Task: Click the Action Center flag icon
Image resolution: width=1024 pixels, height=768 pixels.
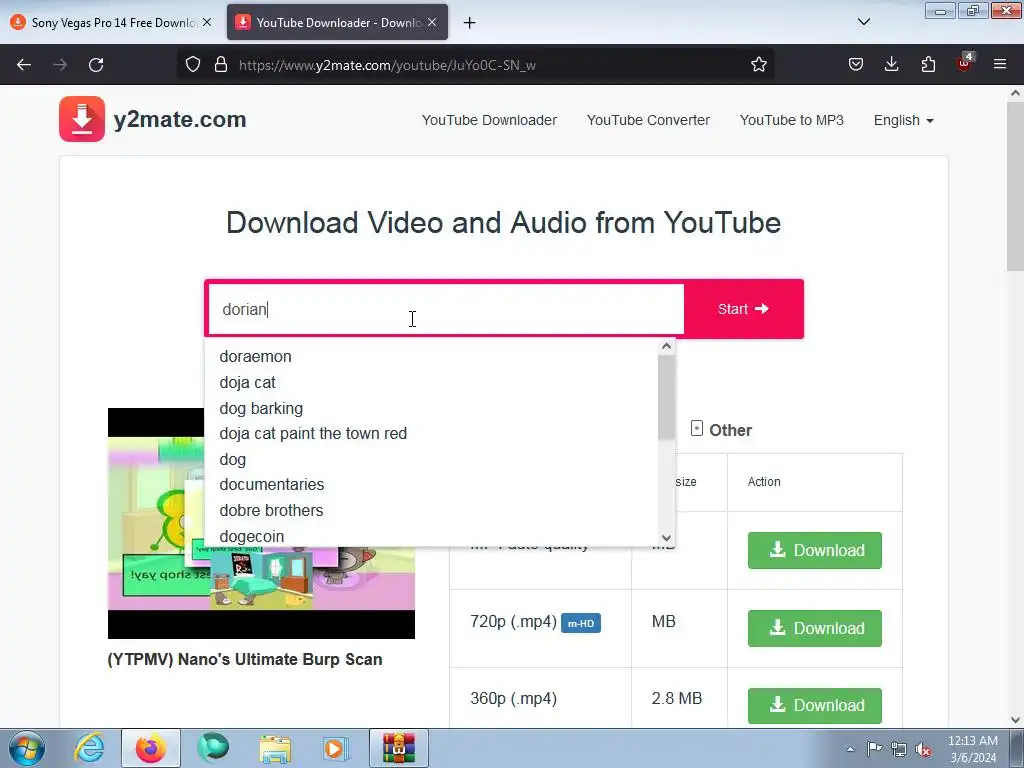Action: tap(874, 748)
